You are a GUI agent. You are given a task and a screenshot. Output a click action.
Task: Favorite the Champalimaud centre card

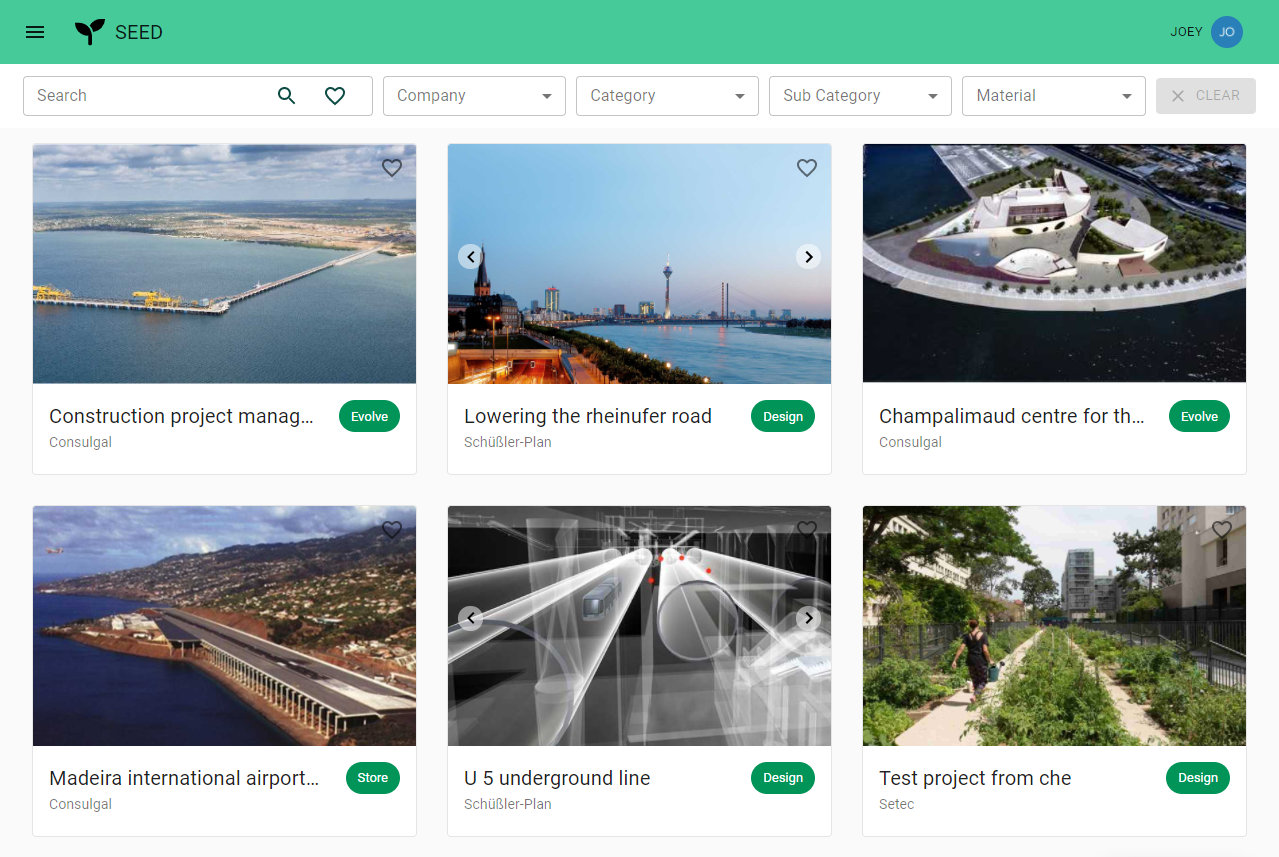[x=1222, y=168]
